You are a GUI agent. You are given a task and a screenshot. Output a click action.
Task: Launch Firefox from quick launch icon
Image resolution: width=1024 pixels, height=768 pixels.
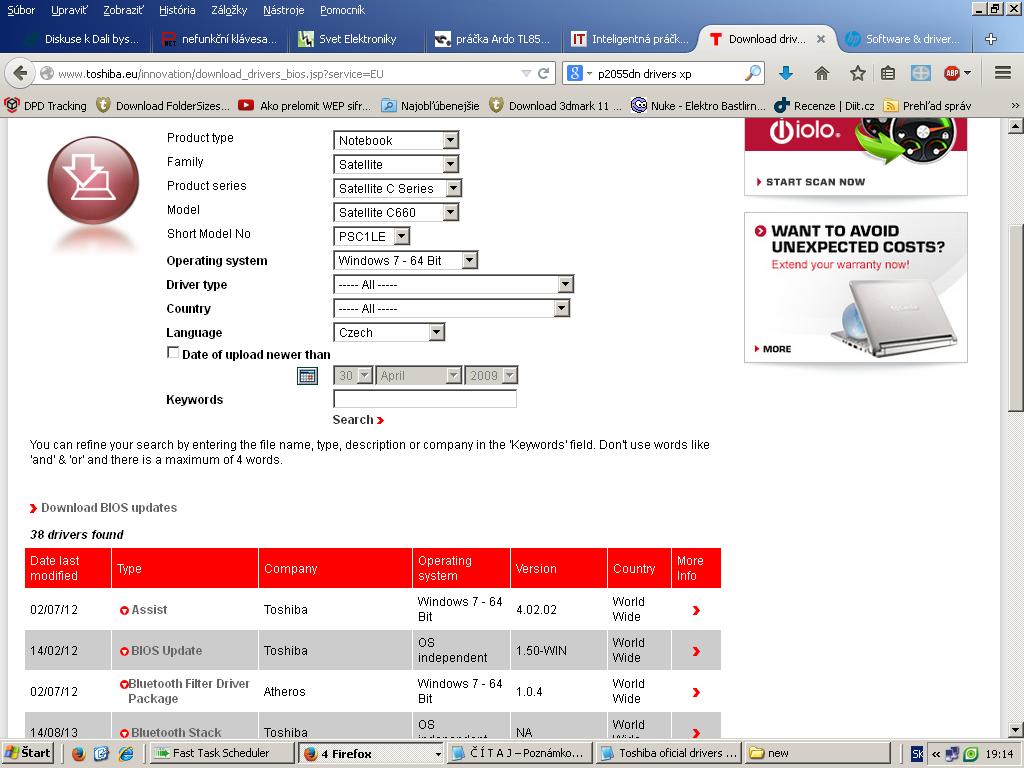pos(79,754)
